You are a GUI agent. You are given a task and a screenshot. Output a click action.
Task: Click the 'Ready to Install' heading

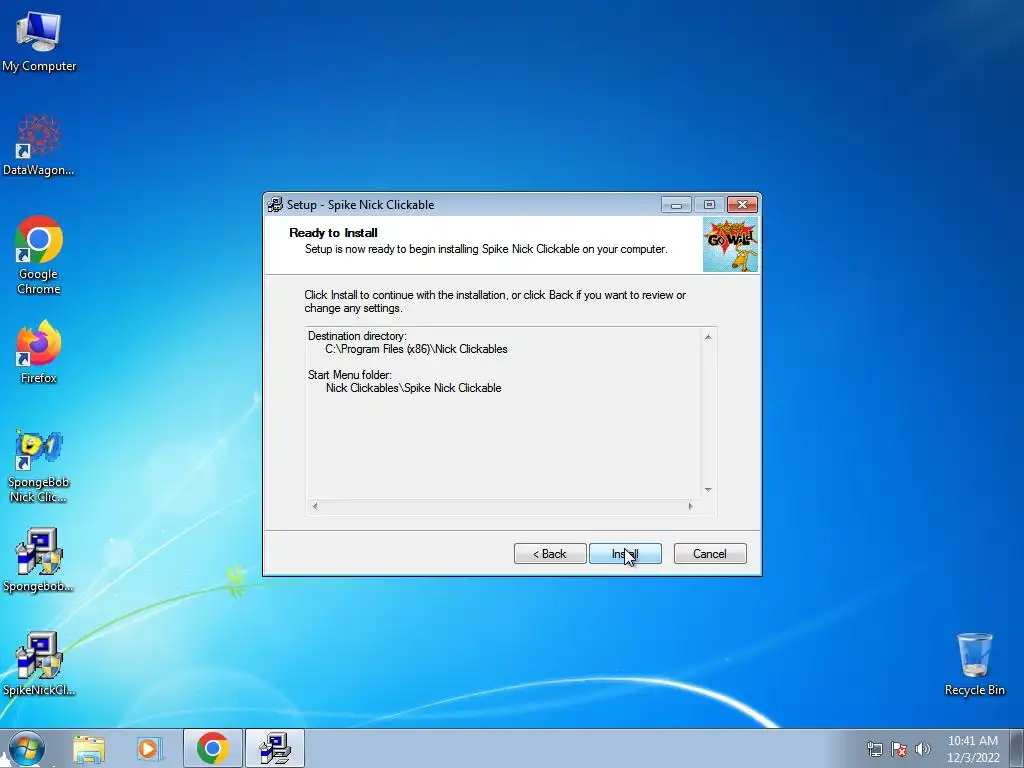(x=333, y=232)
